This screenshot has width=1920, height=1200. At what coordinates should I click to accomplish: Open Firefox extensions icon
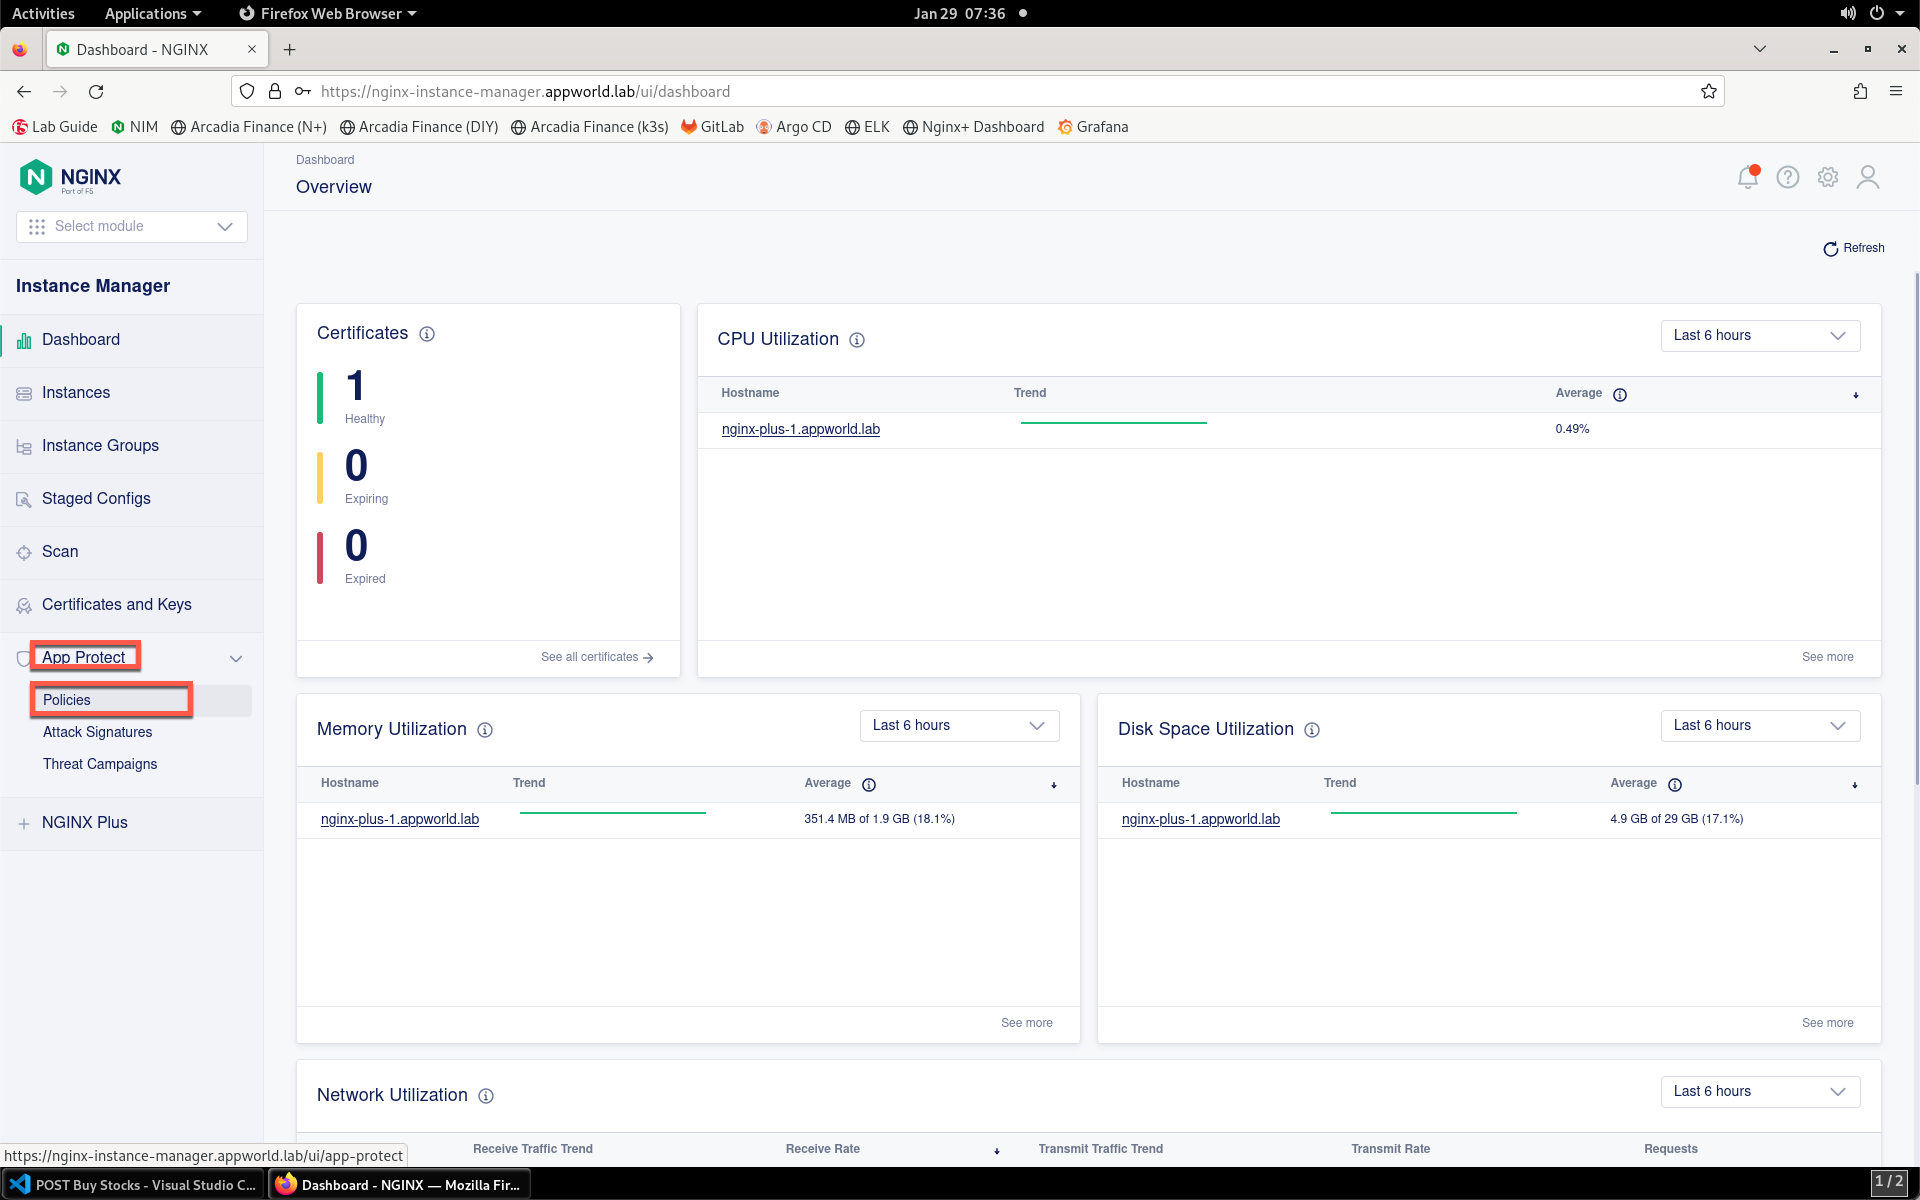point(1860,92)
